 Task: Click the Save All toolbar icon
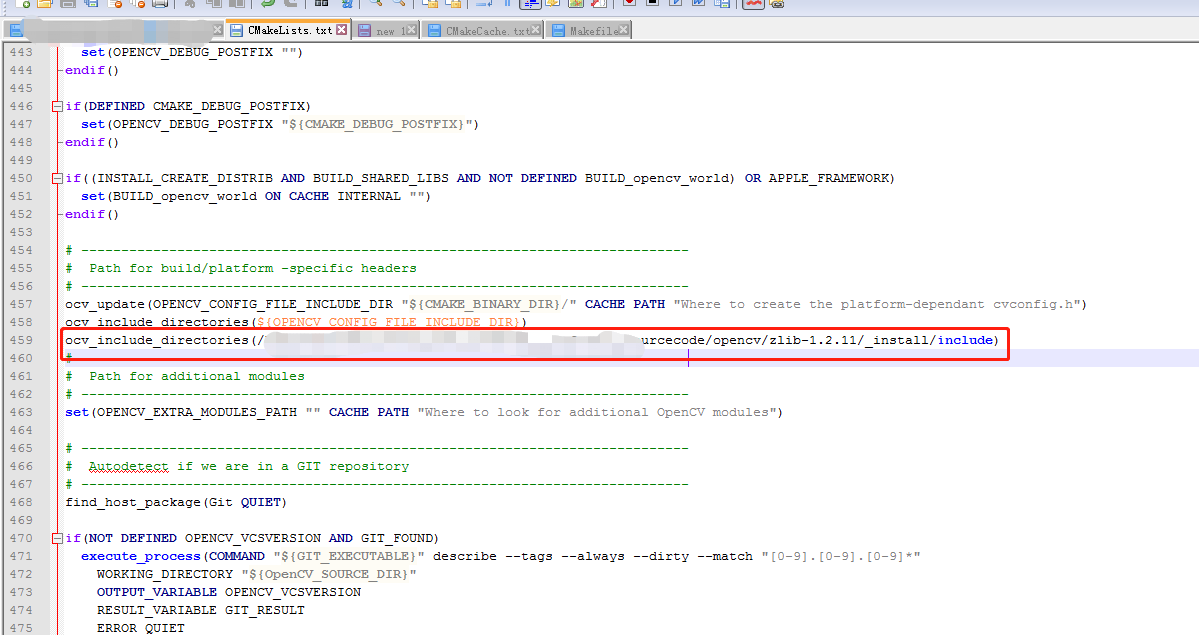tap(91, 3)
